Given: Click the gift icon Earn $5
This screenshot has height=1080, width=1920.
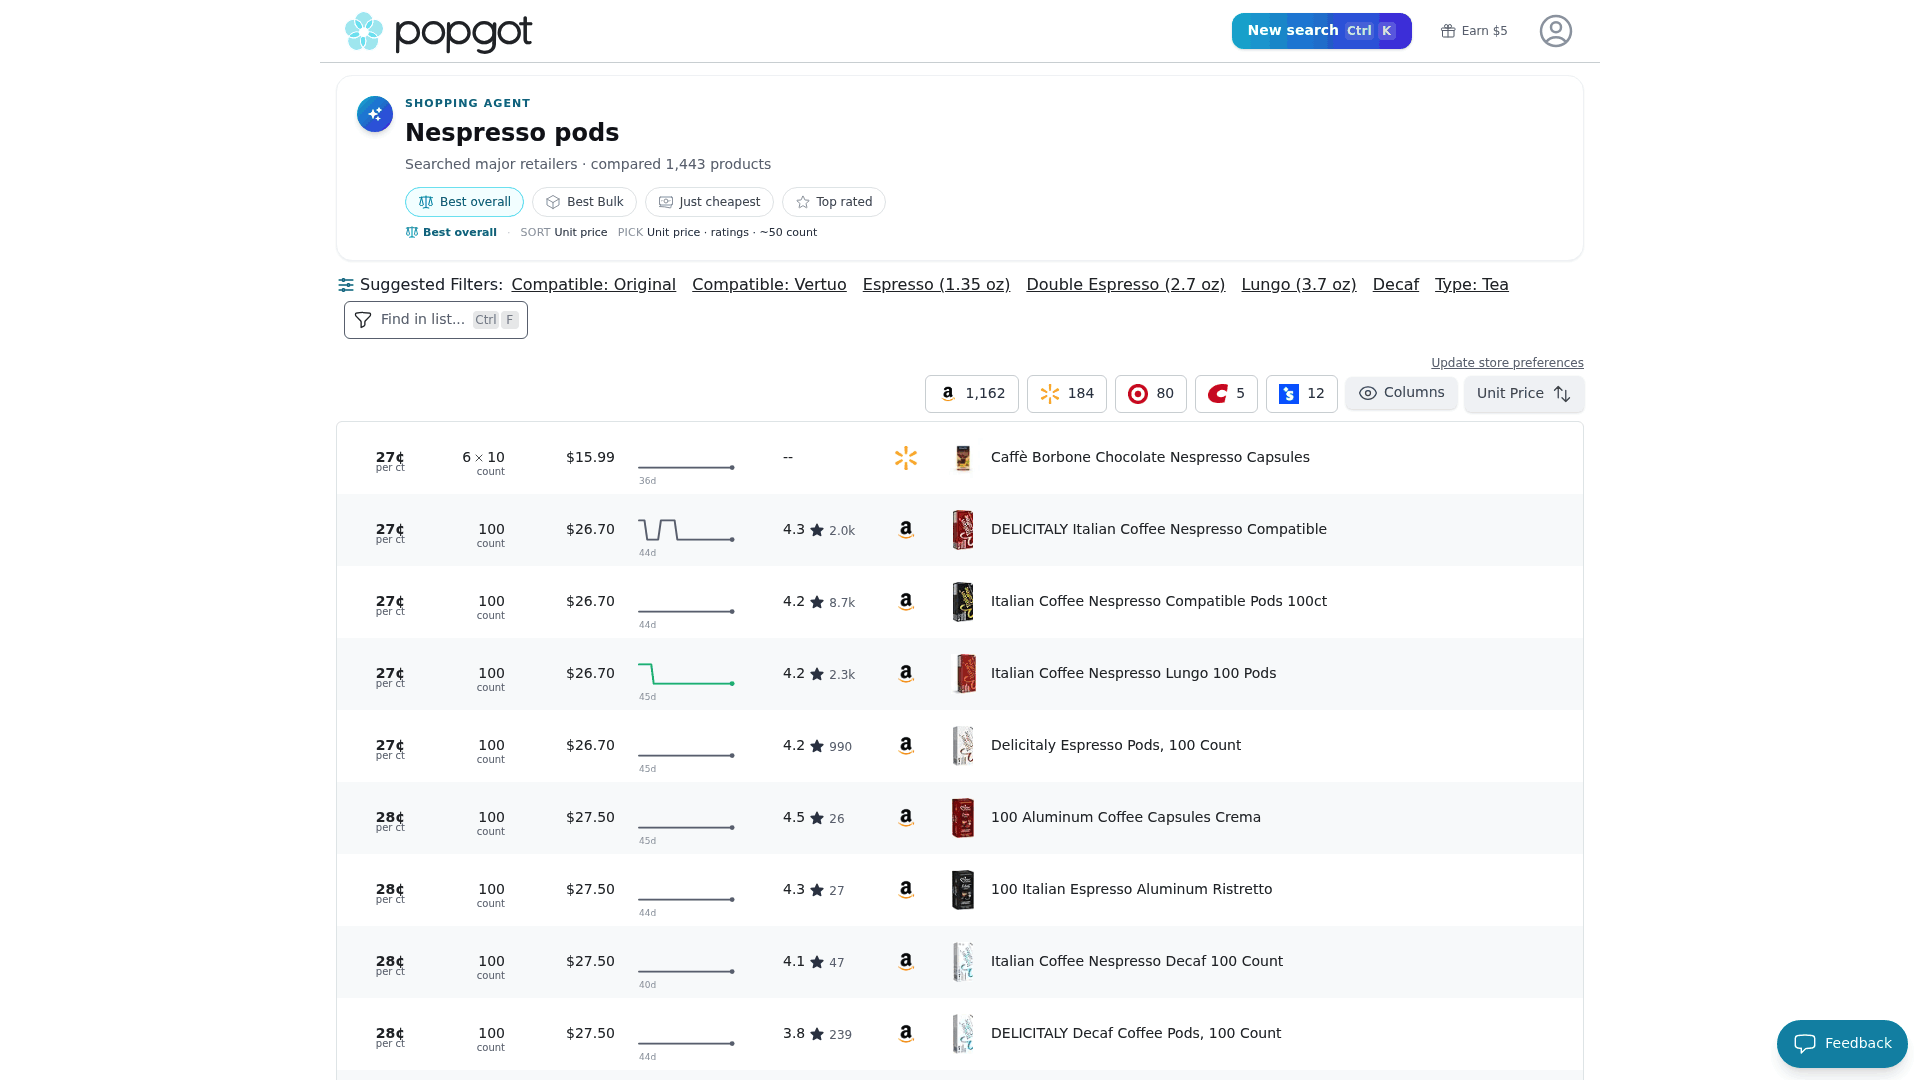Looking at the screenshot, I should click(1474, 31).
